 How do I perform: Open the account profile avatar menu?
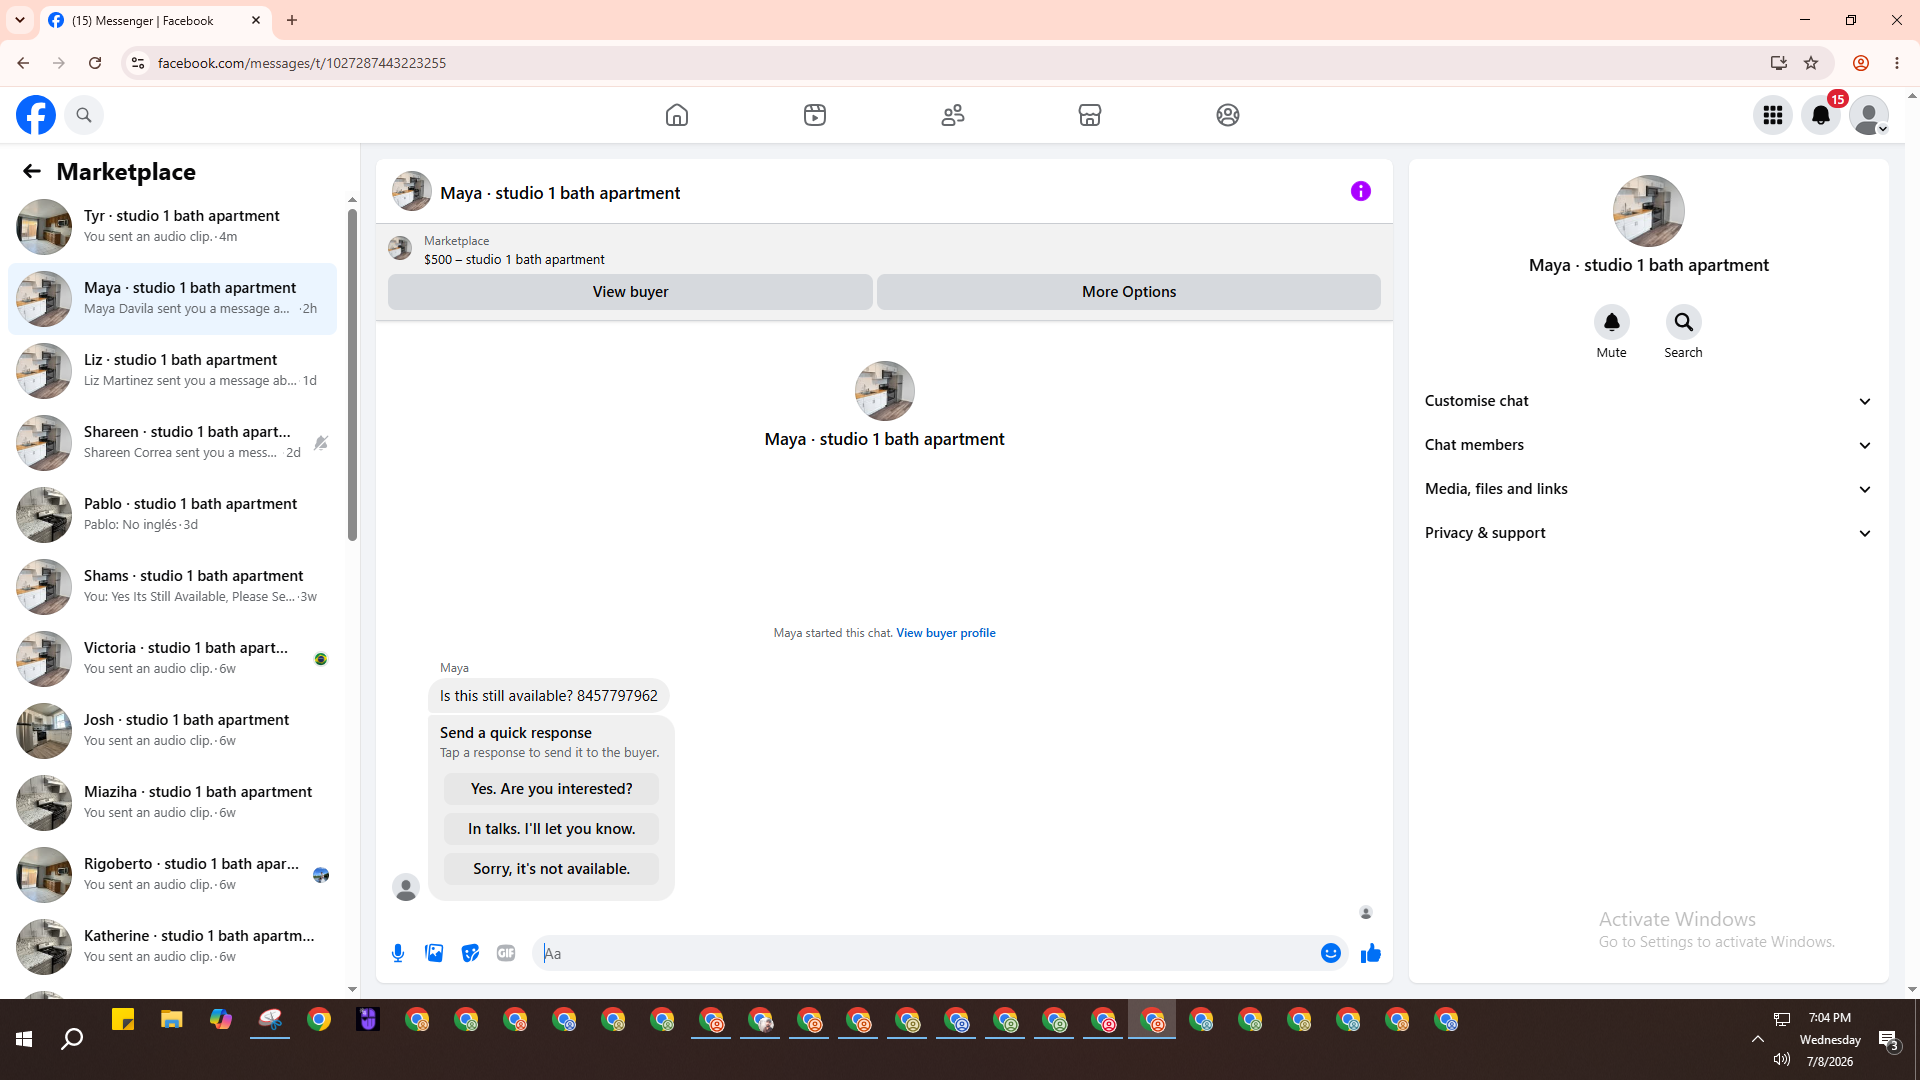tap(1869, 115)
